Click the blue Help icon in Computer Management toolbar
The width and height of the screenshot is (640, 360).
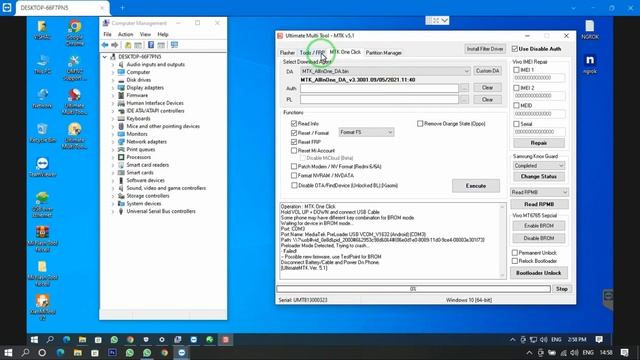[x=151, y=45]
